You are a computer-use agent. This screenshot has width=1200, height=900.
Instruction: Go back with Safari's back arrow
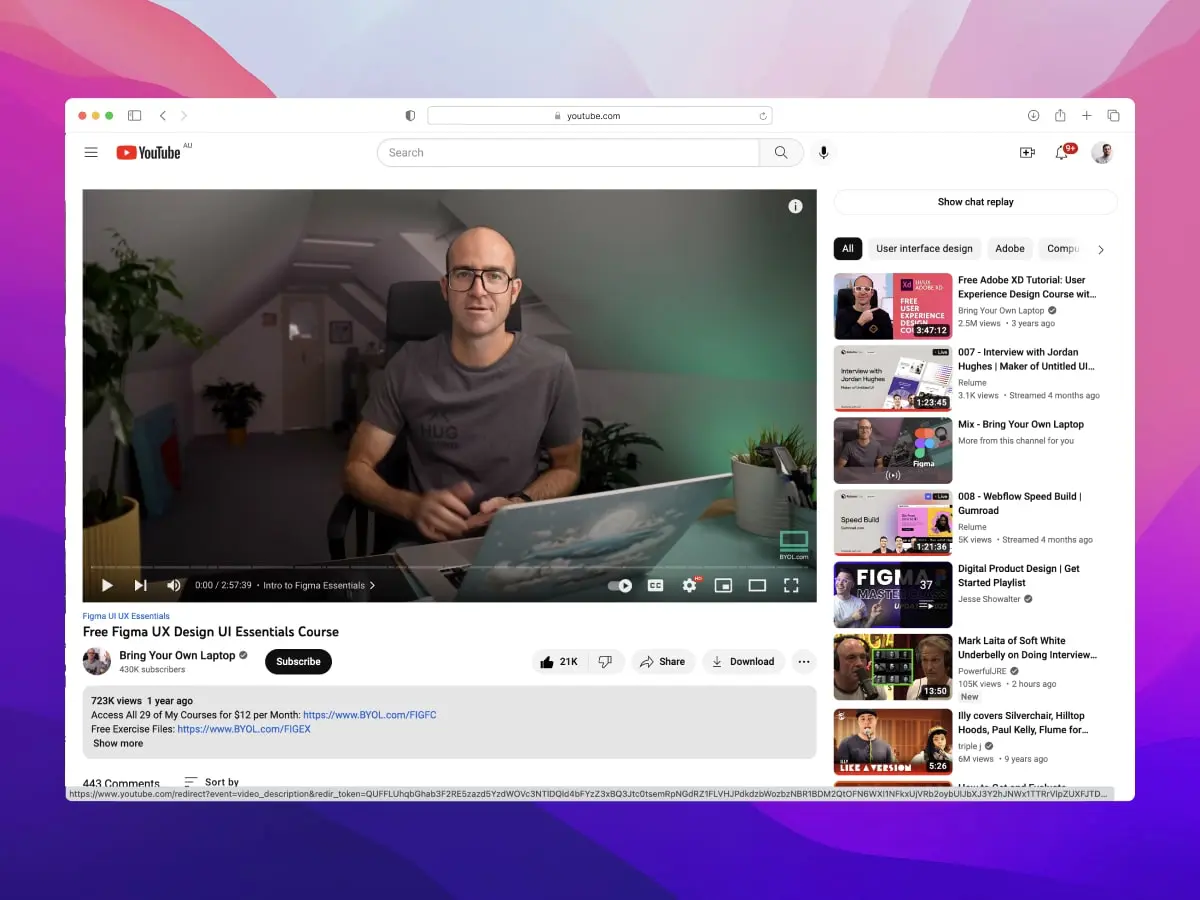click(163, 116)
